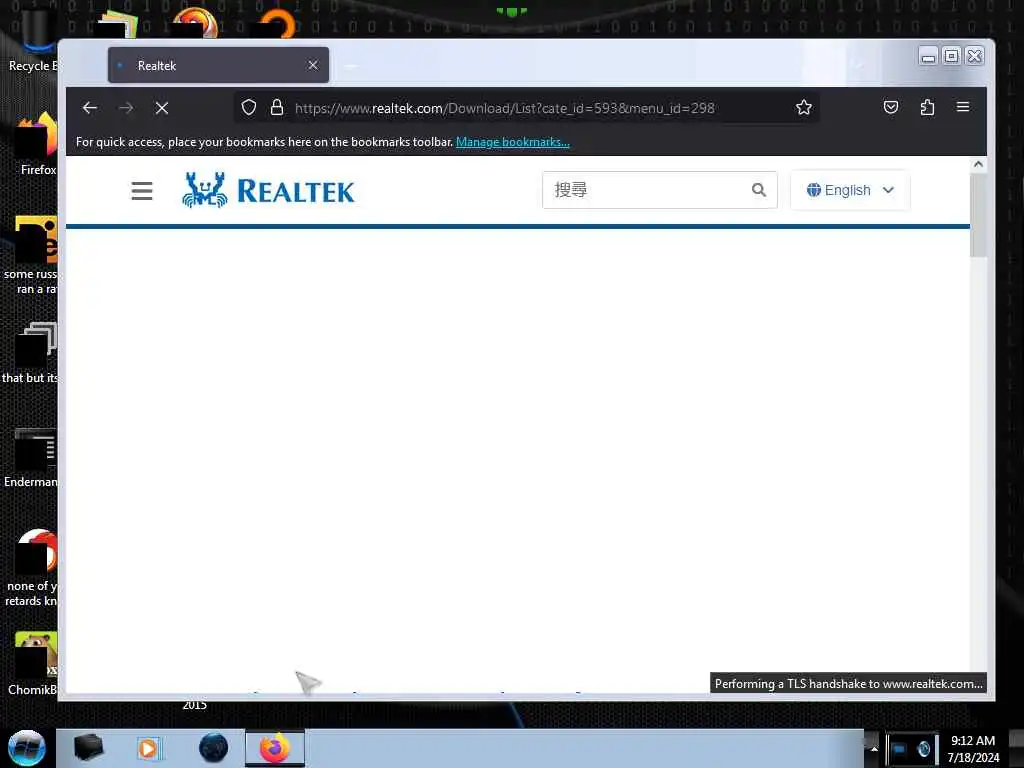The height and width of the screenshot is (768, 1024).
Task: Bookmark this page with the star icon
Action: [x=804, y=107]
